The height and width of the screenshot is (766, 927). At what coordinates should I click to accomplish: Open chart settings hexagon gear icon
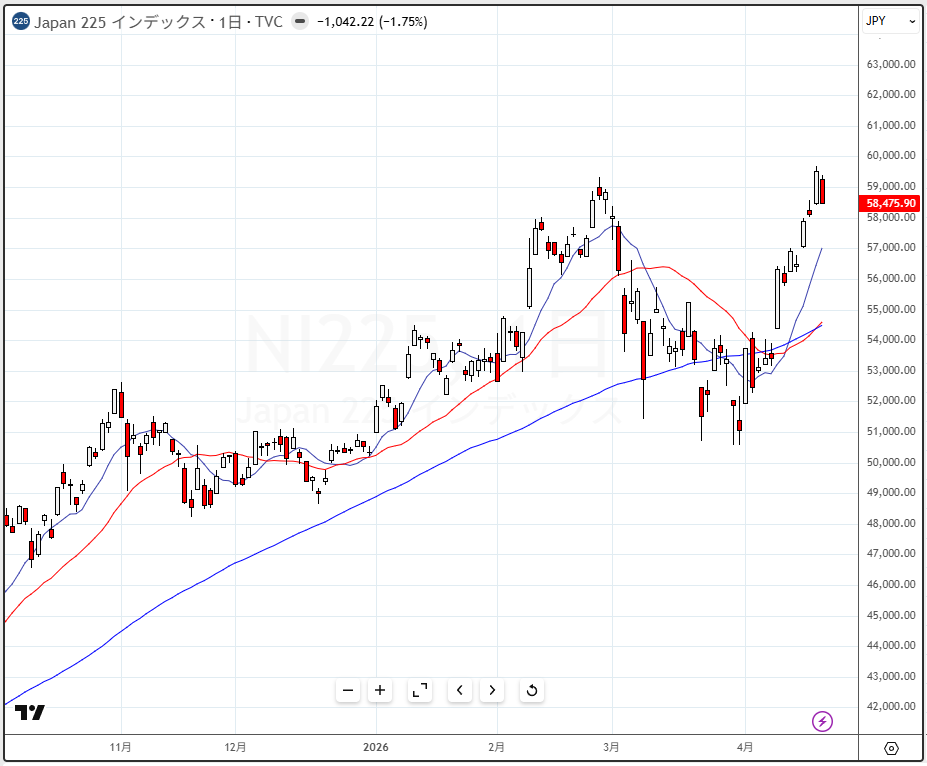coord(891,748)
